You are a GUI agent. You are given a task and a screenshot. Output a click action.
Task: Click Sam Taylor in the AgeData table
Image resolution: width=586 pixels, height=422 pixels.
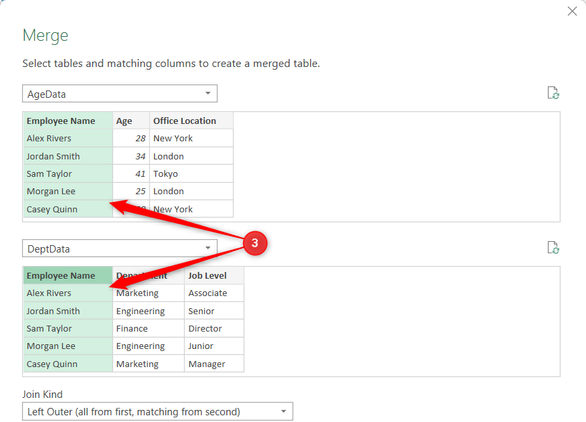68,174
